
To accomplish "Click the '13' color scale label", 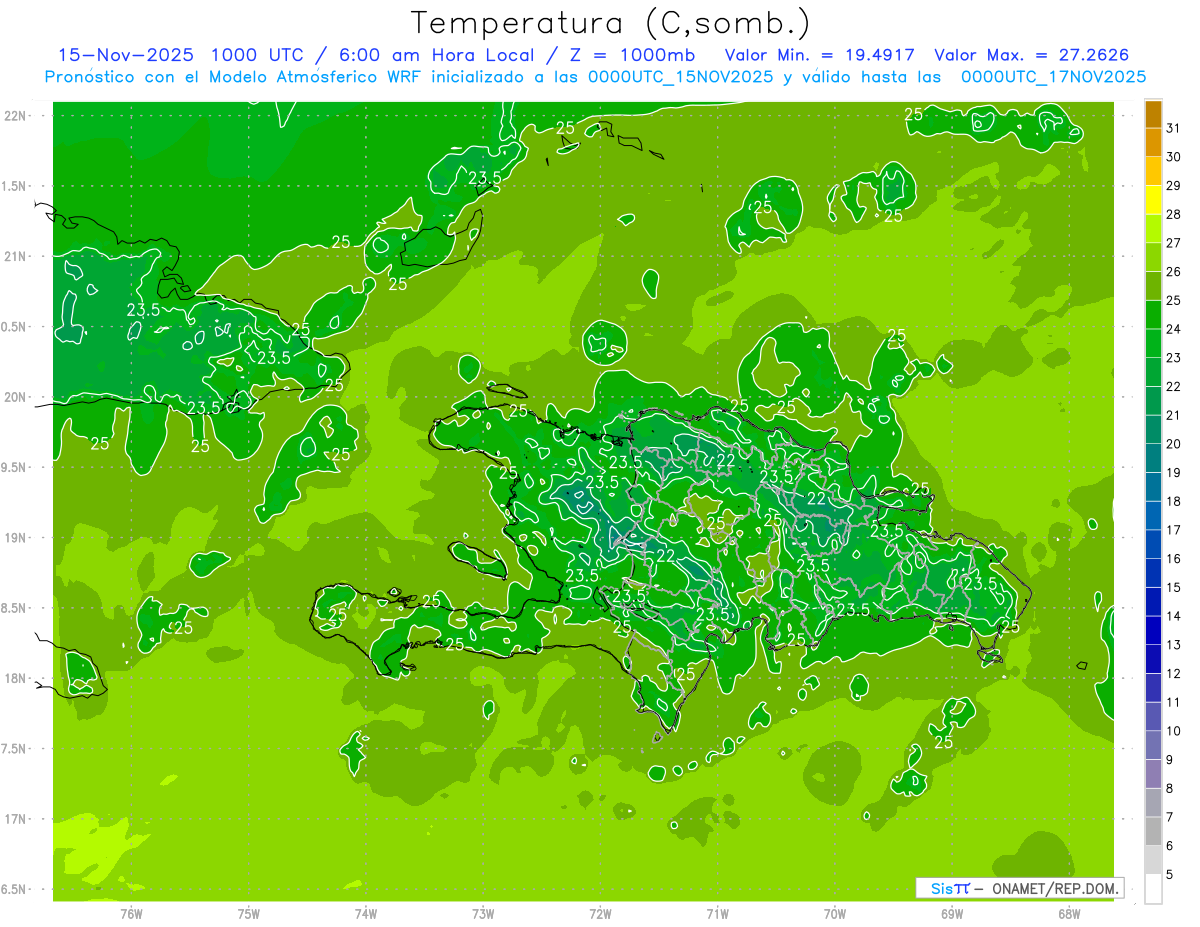I will [1174, 645].
